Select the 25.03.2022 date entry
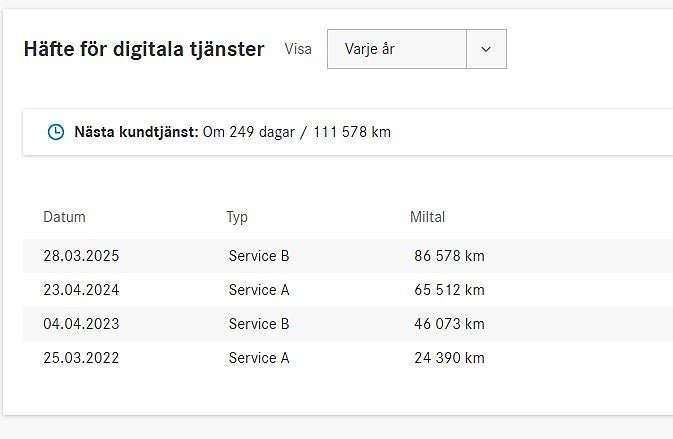 (x=81, y=358)
